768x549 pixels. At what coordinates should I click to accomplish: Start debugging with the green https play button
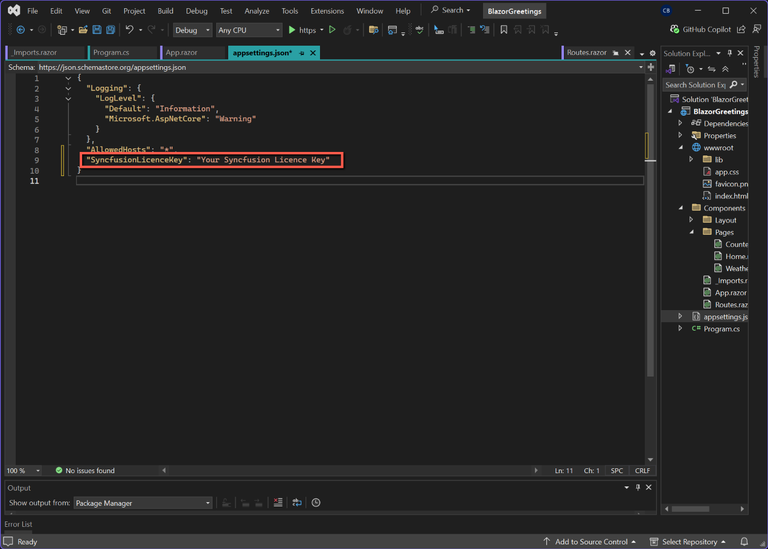pos(293,30)
